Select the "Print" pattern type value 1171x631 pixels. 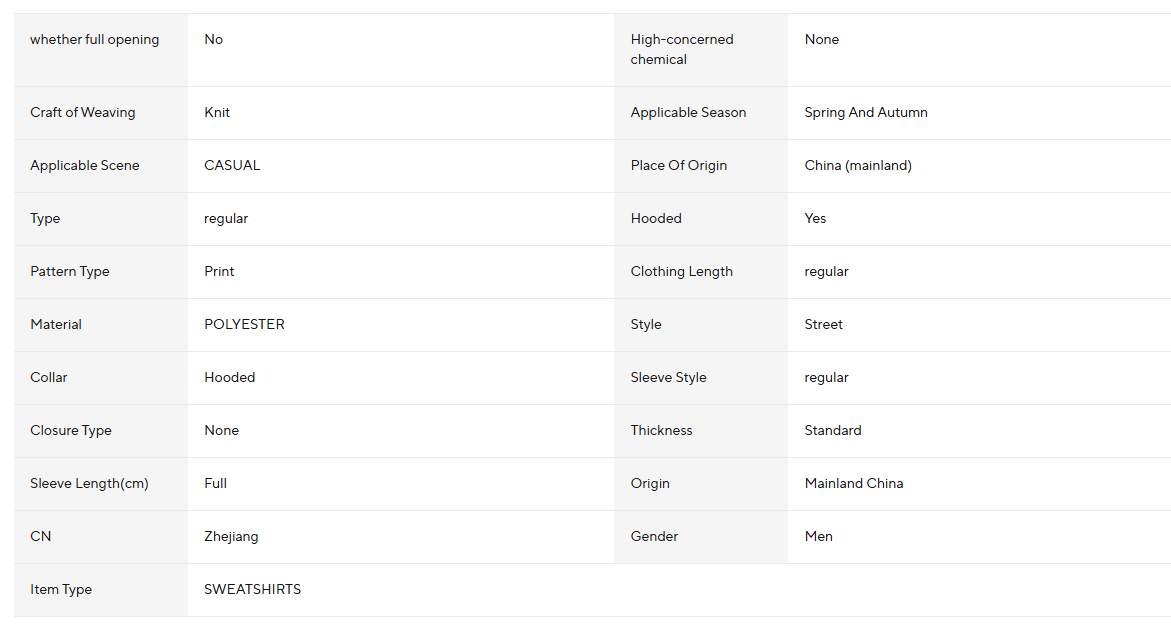click(219, 272)
